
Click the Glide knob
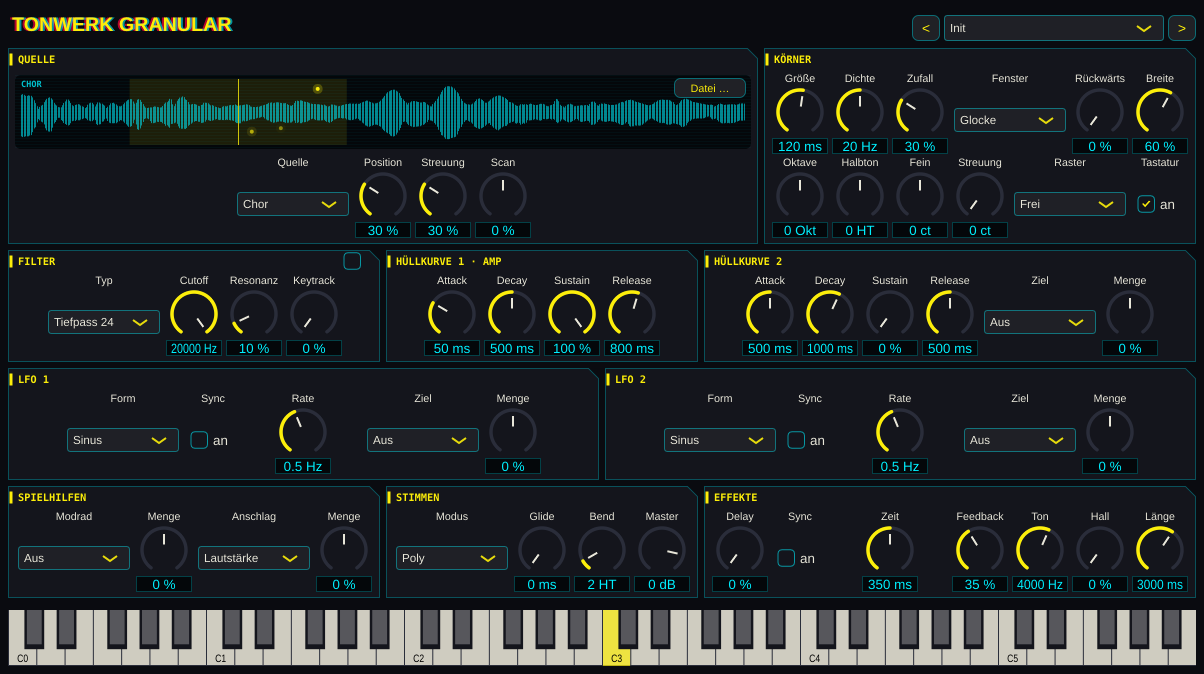coord(542,550)
